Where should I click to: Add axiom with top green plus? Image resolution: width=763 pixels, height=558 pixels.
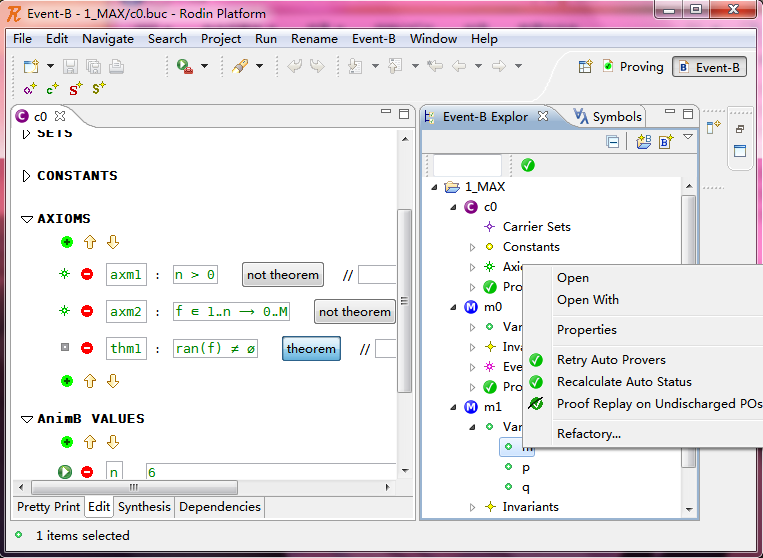67,242
